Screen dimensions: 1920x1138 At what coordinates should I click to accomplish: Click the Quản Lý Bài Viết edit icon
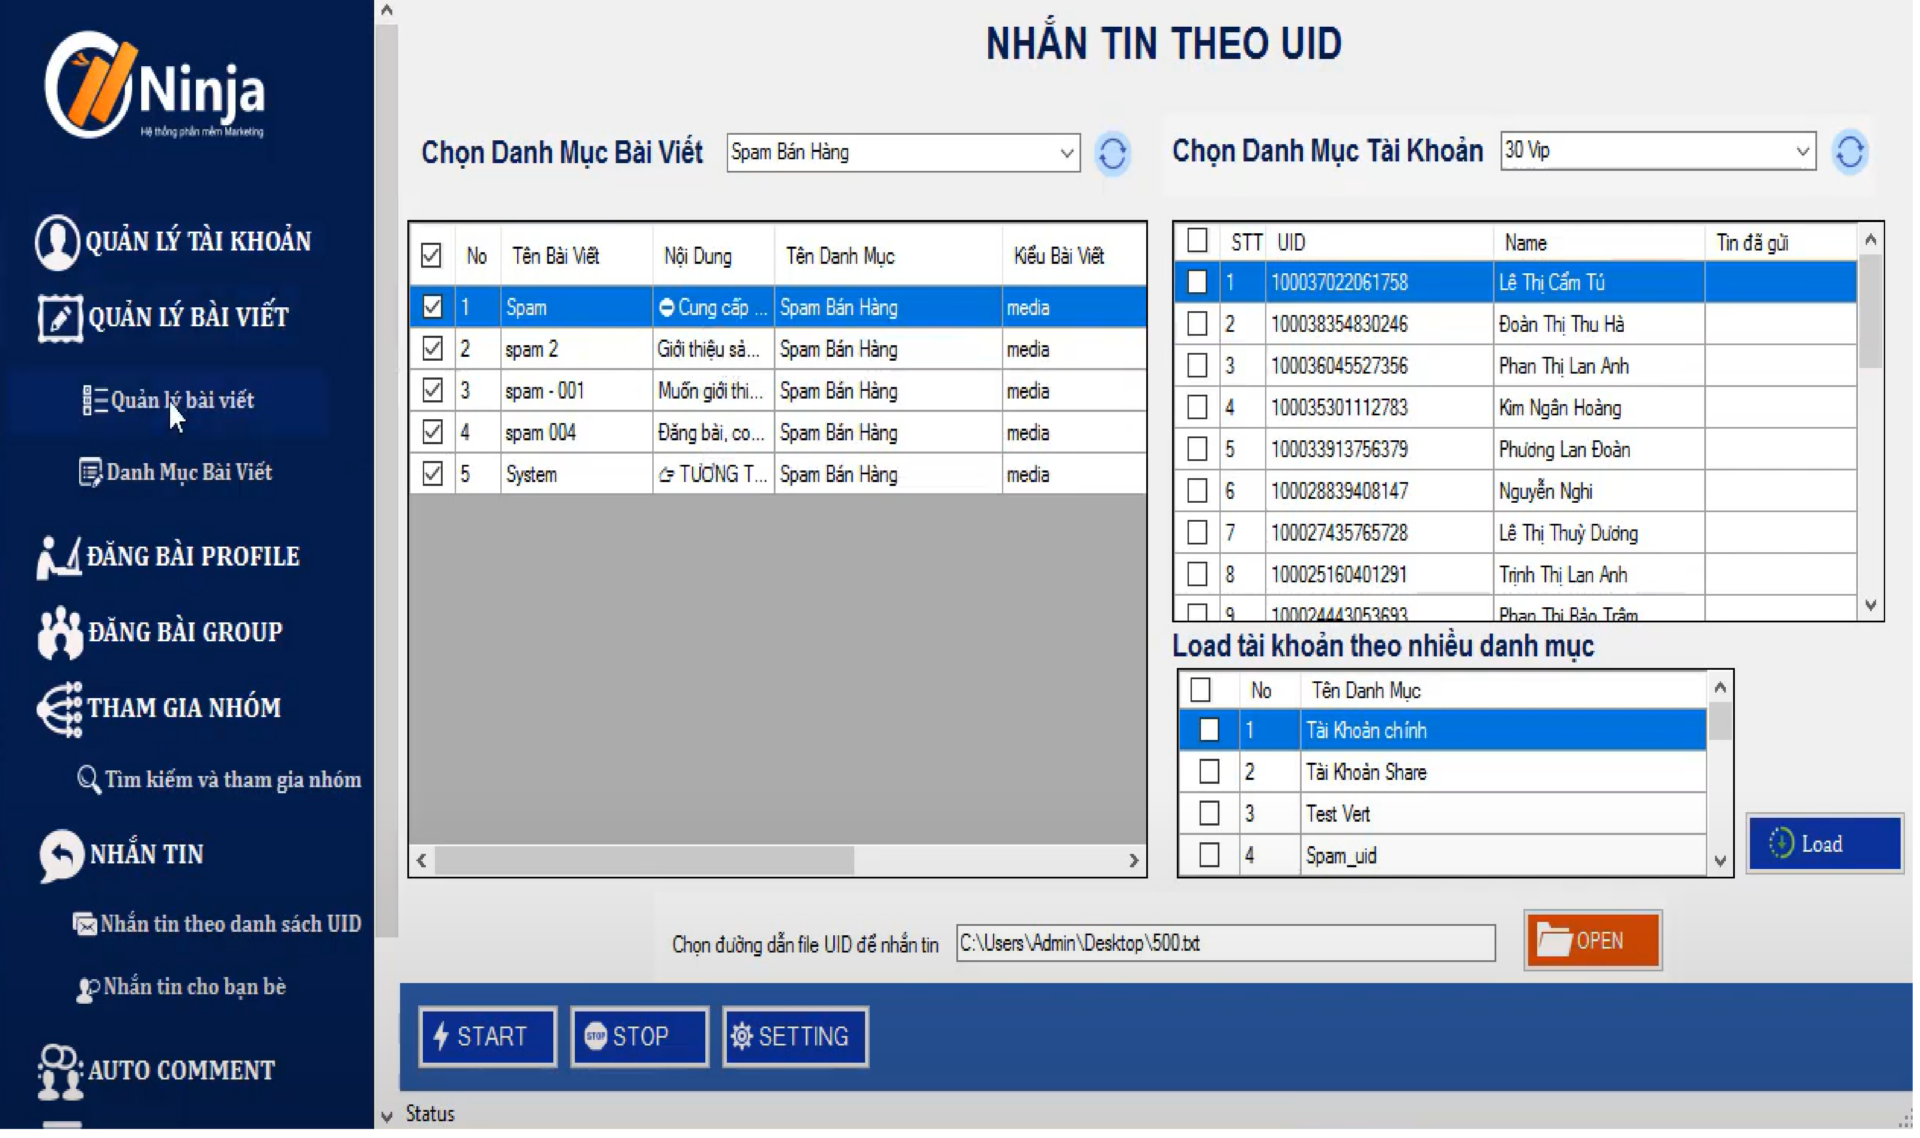[x=59, y=319]
